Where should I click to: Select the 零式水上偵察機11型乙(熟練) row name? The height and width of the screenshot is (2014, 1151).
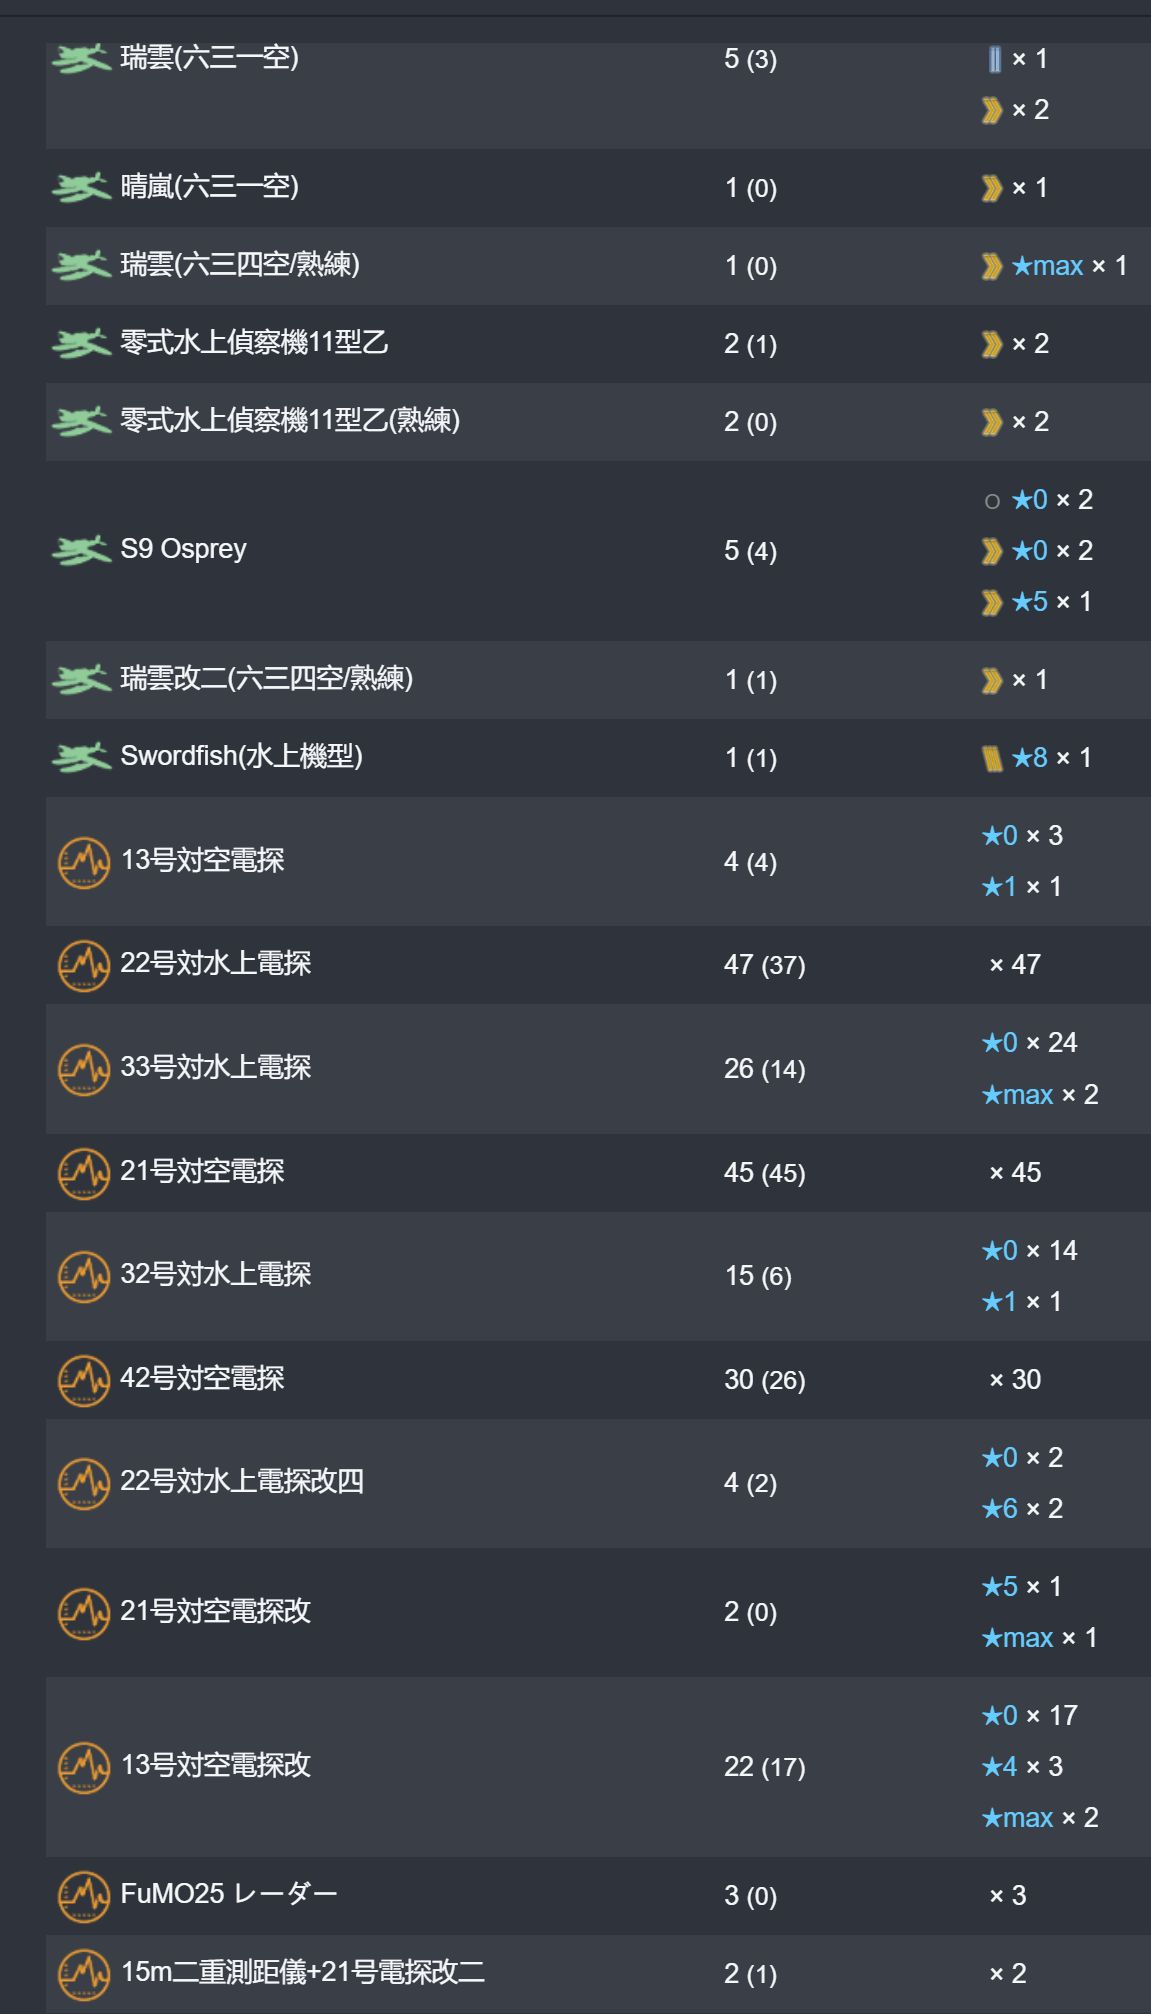(290, 420)
